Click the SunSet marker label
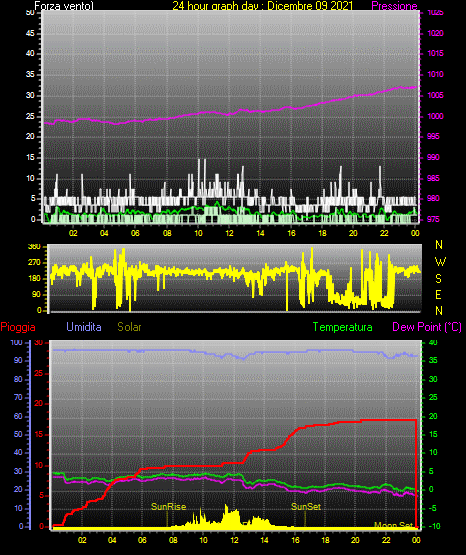The height and width of the screenshot is (555, 466). click(306, 507)
